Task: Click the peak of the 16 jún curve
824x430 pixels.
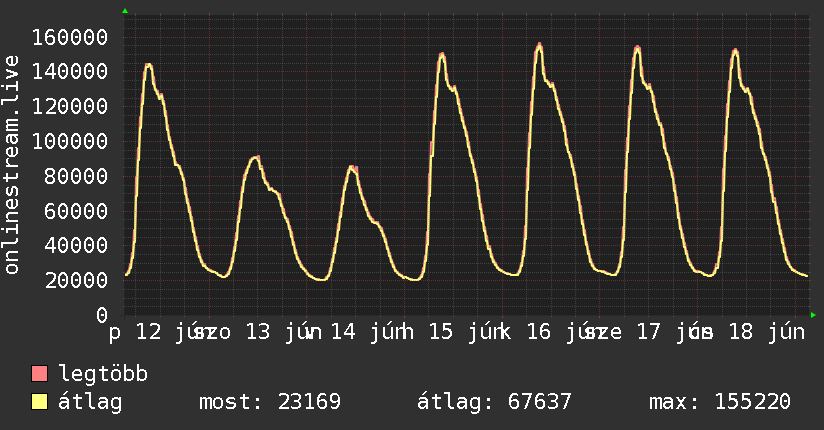Action: (539, 45)
